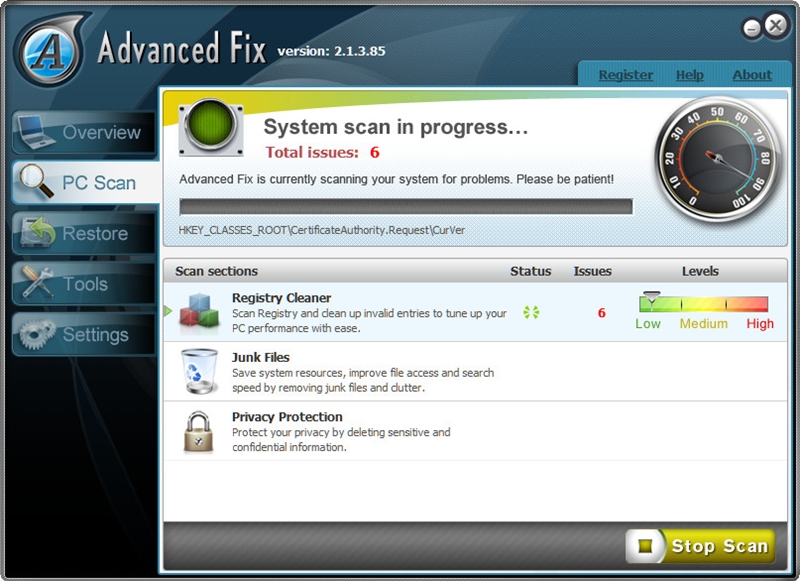Screen dimensions: 800x581
Task: Close the Advanced Fix window
Action: click(776, 25)
